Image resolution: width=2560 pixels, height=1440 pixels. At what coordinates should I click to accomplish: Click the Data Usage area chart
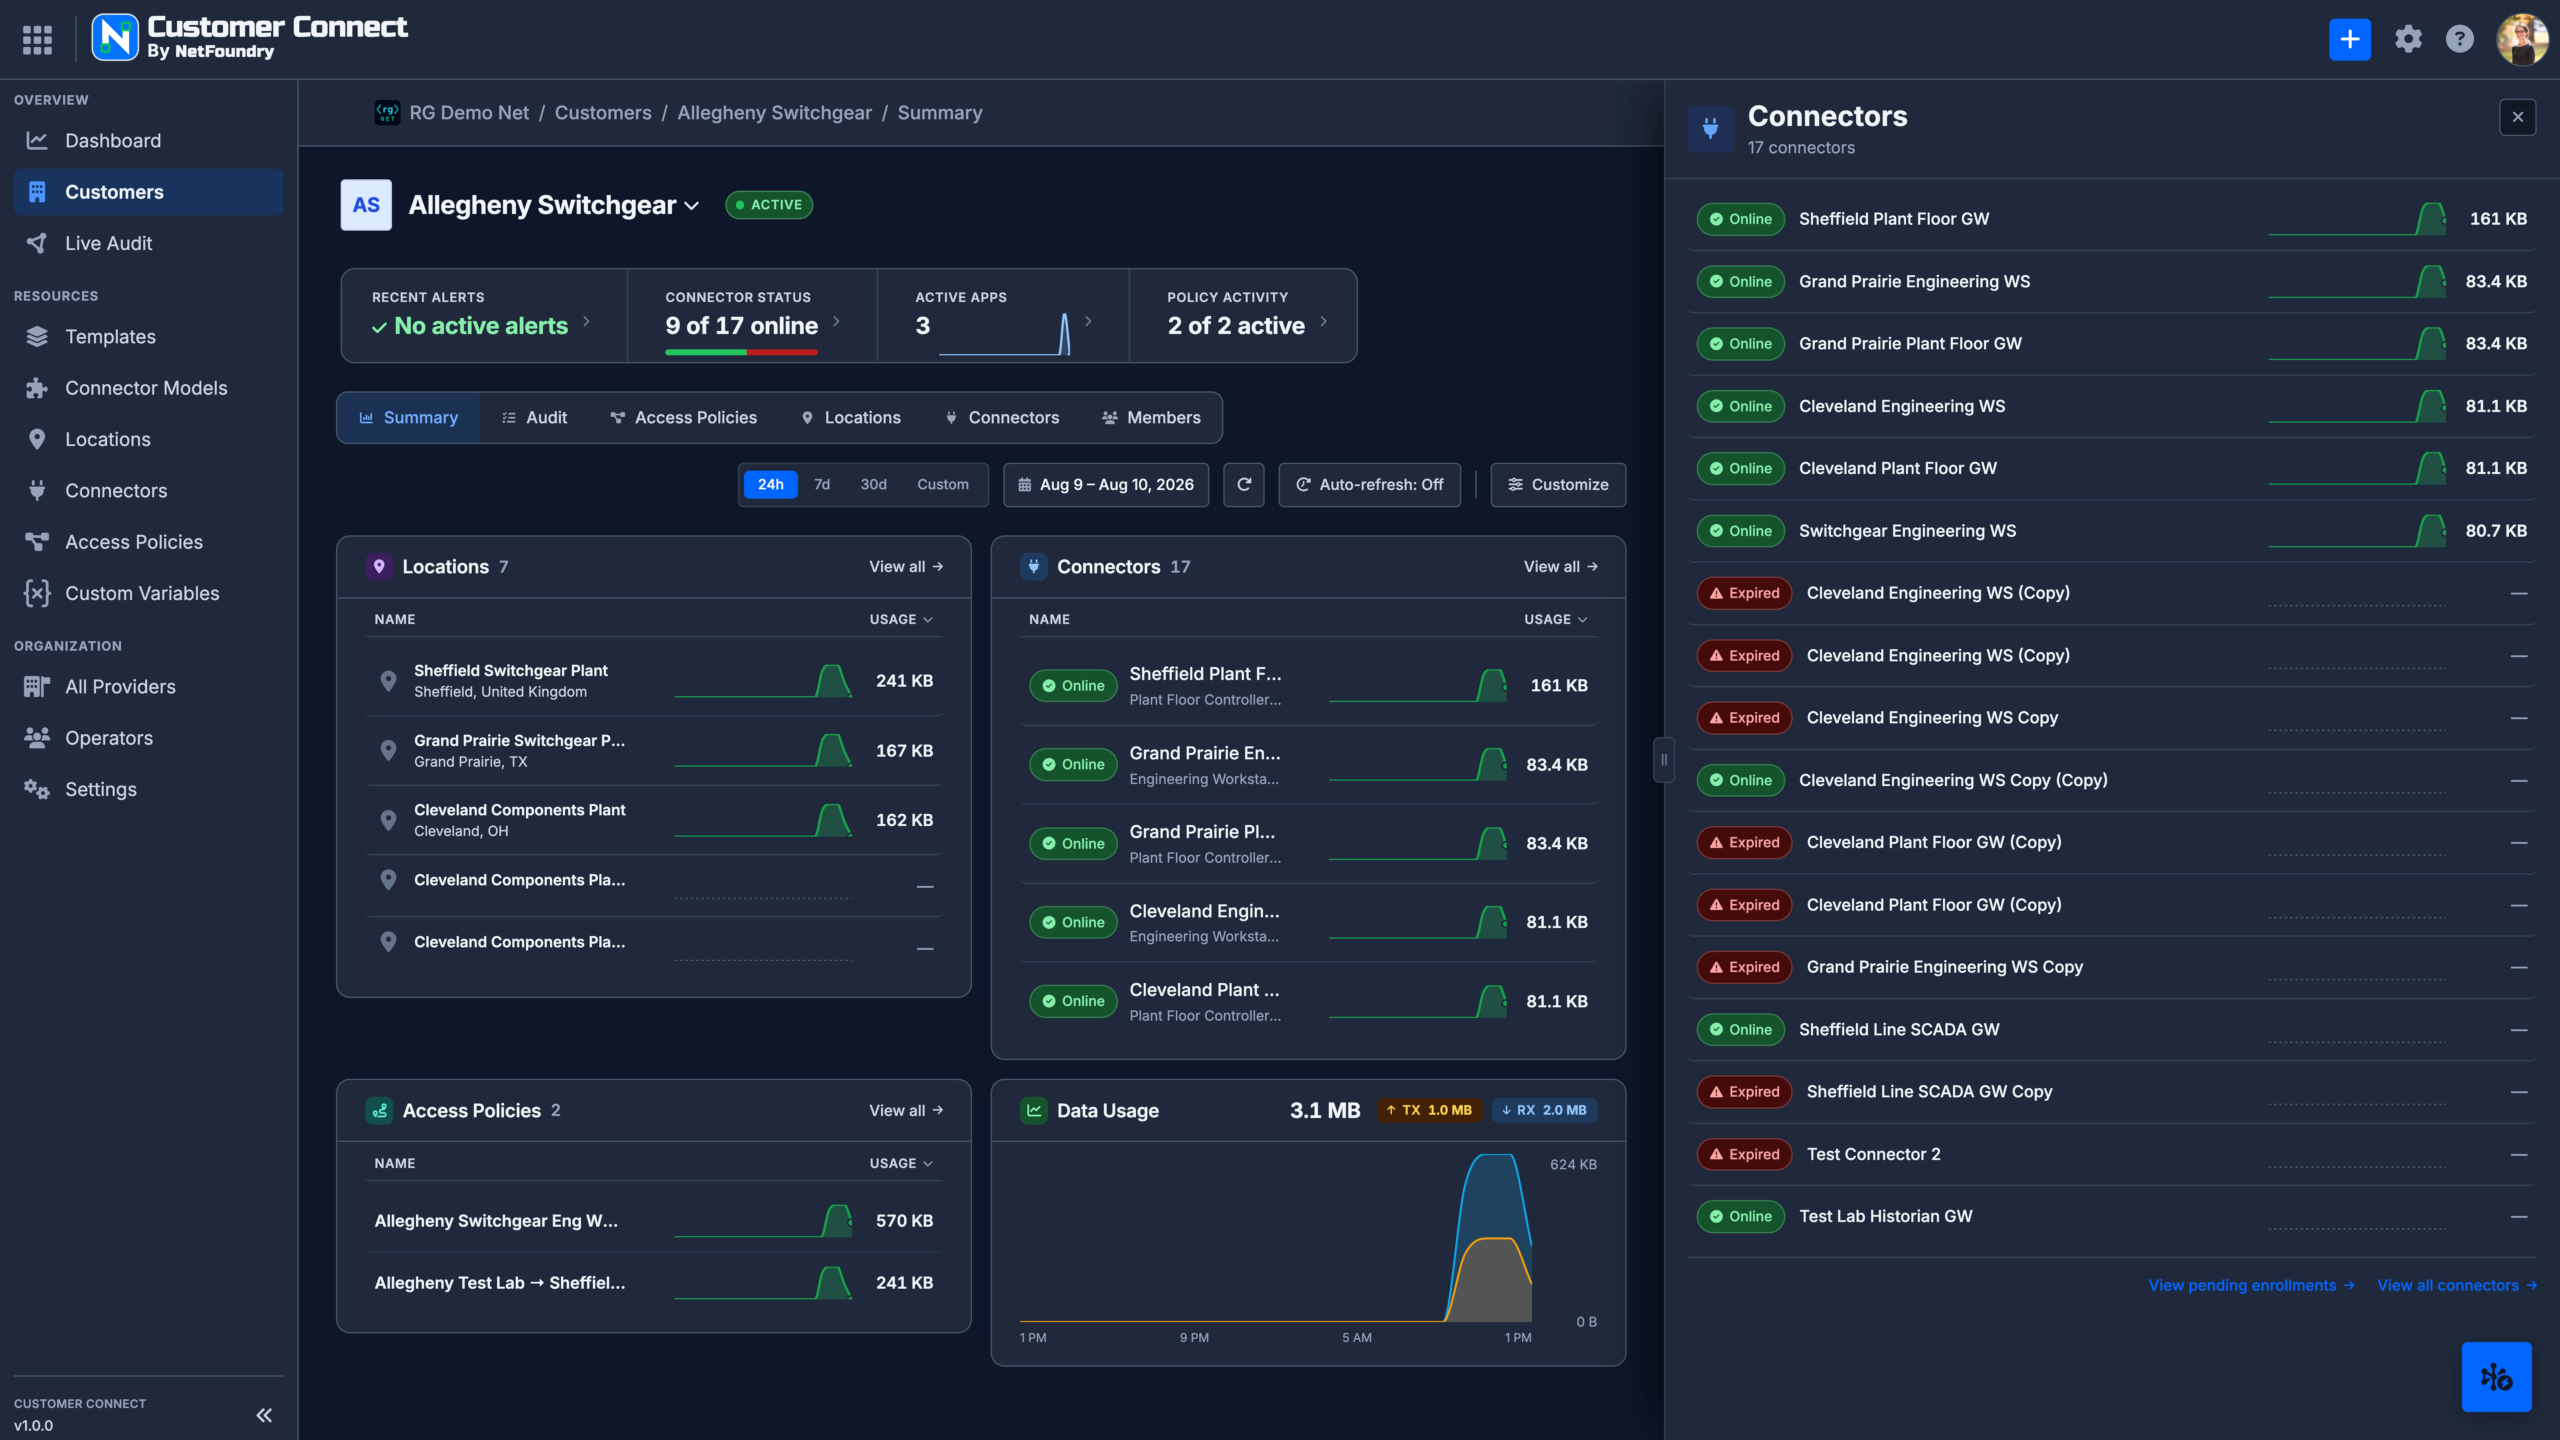click(1276, 1238)
